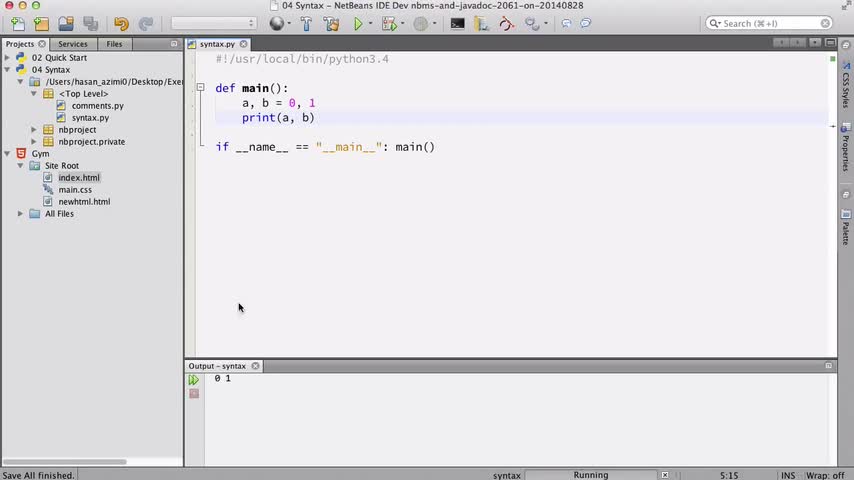This screenshot has width=854, height=480.
Task: Click the New File toolbar icon
Action: coord(17,23)
